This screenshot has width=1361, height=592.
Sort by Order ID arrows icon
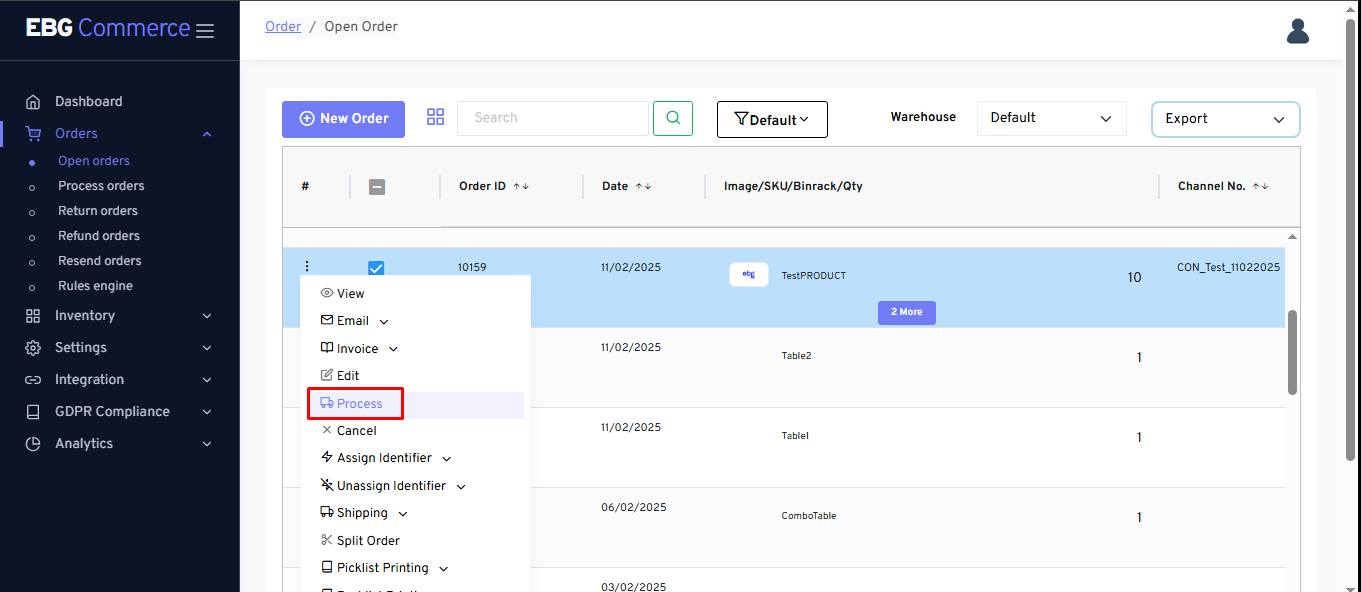(521, 187)
